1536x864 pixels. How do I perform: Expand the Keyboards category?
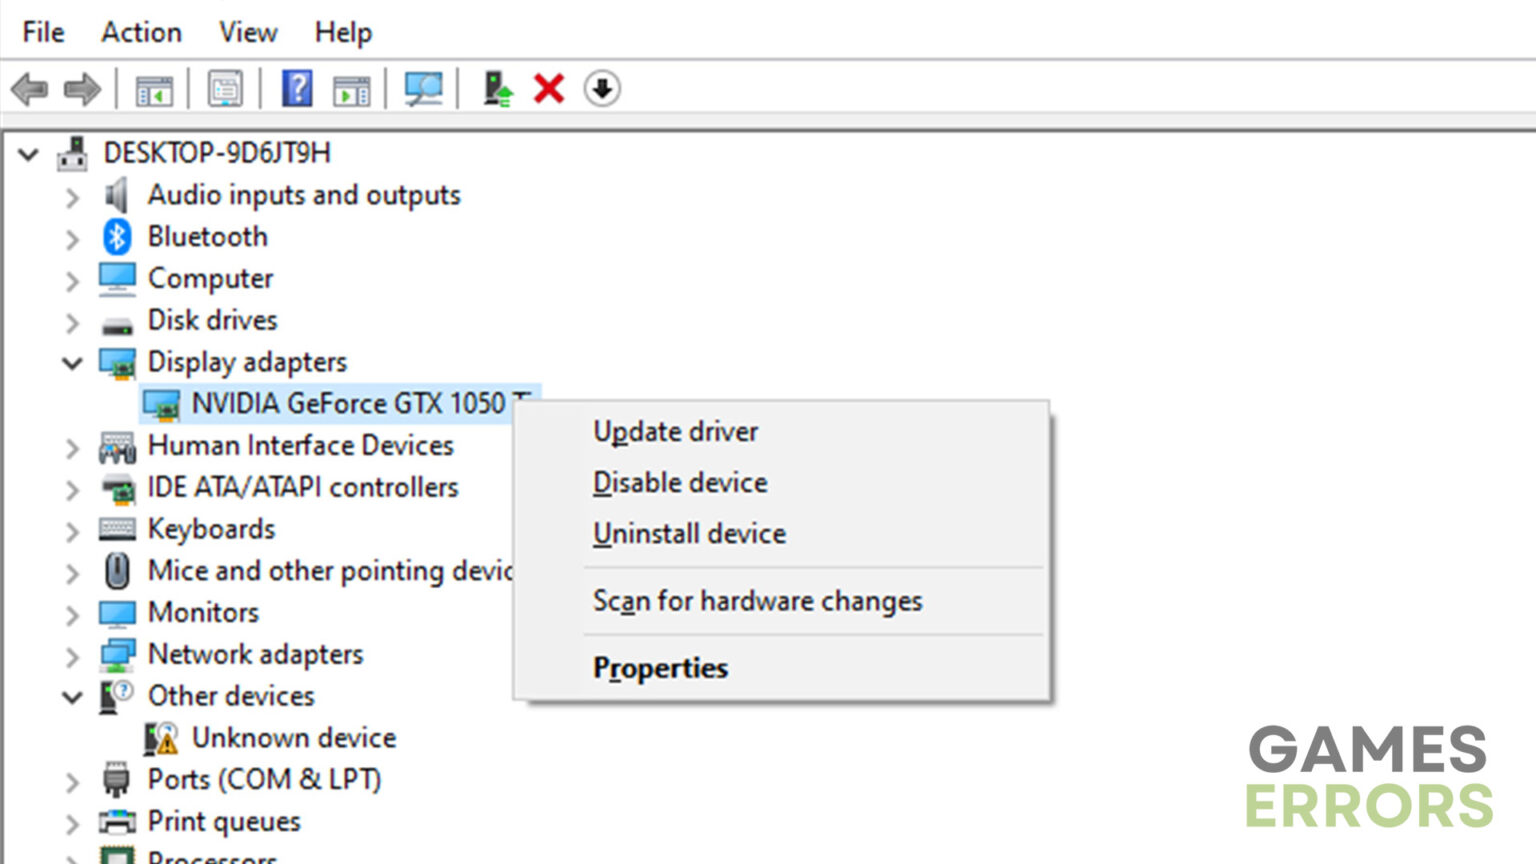[70, 530]
